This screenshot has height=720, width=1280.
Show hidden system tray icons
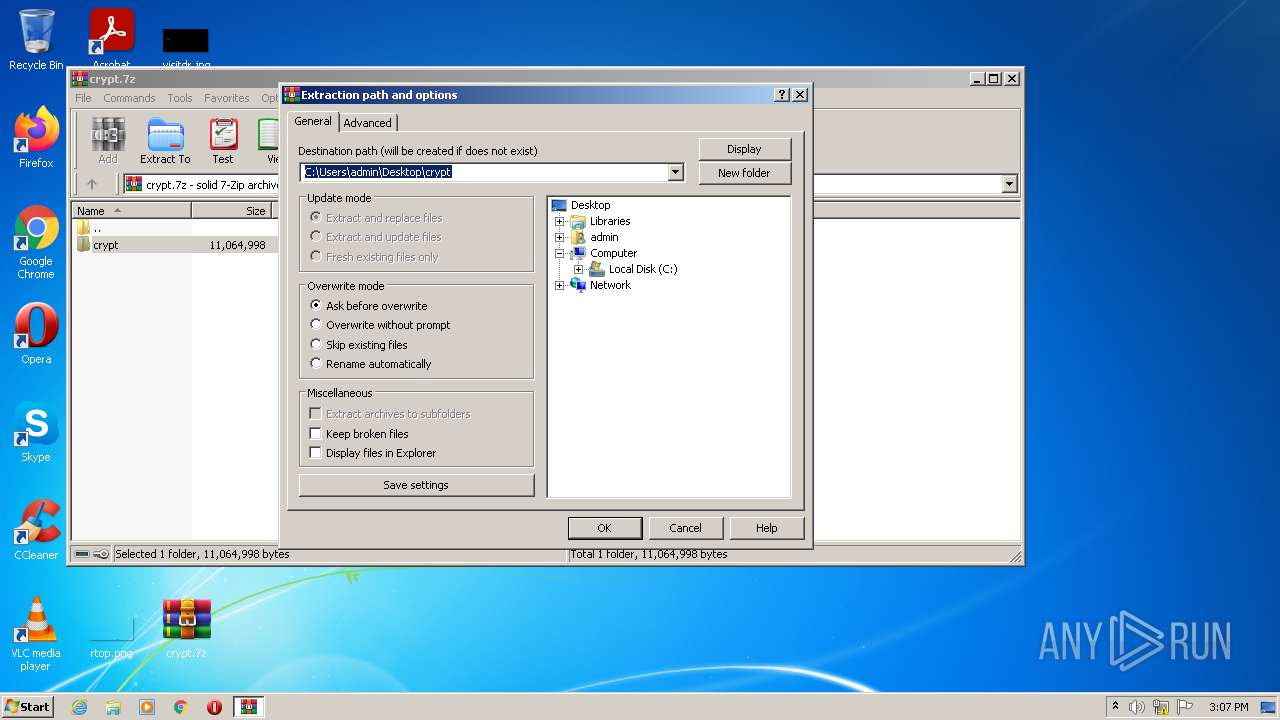(1115, 707)
